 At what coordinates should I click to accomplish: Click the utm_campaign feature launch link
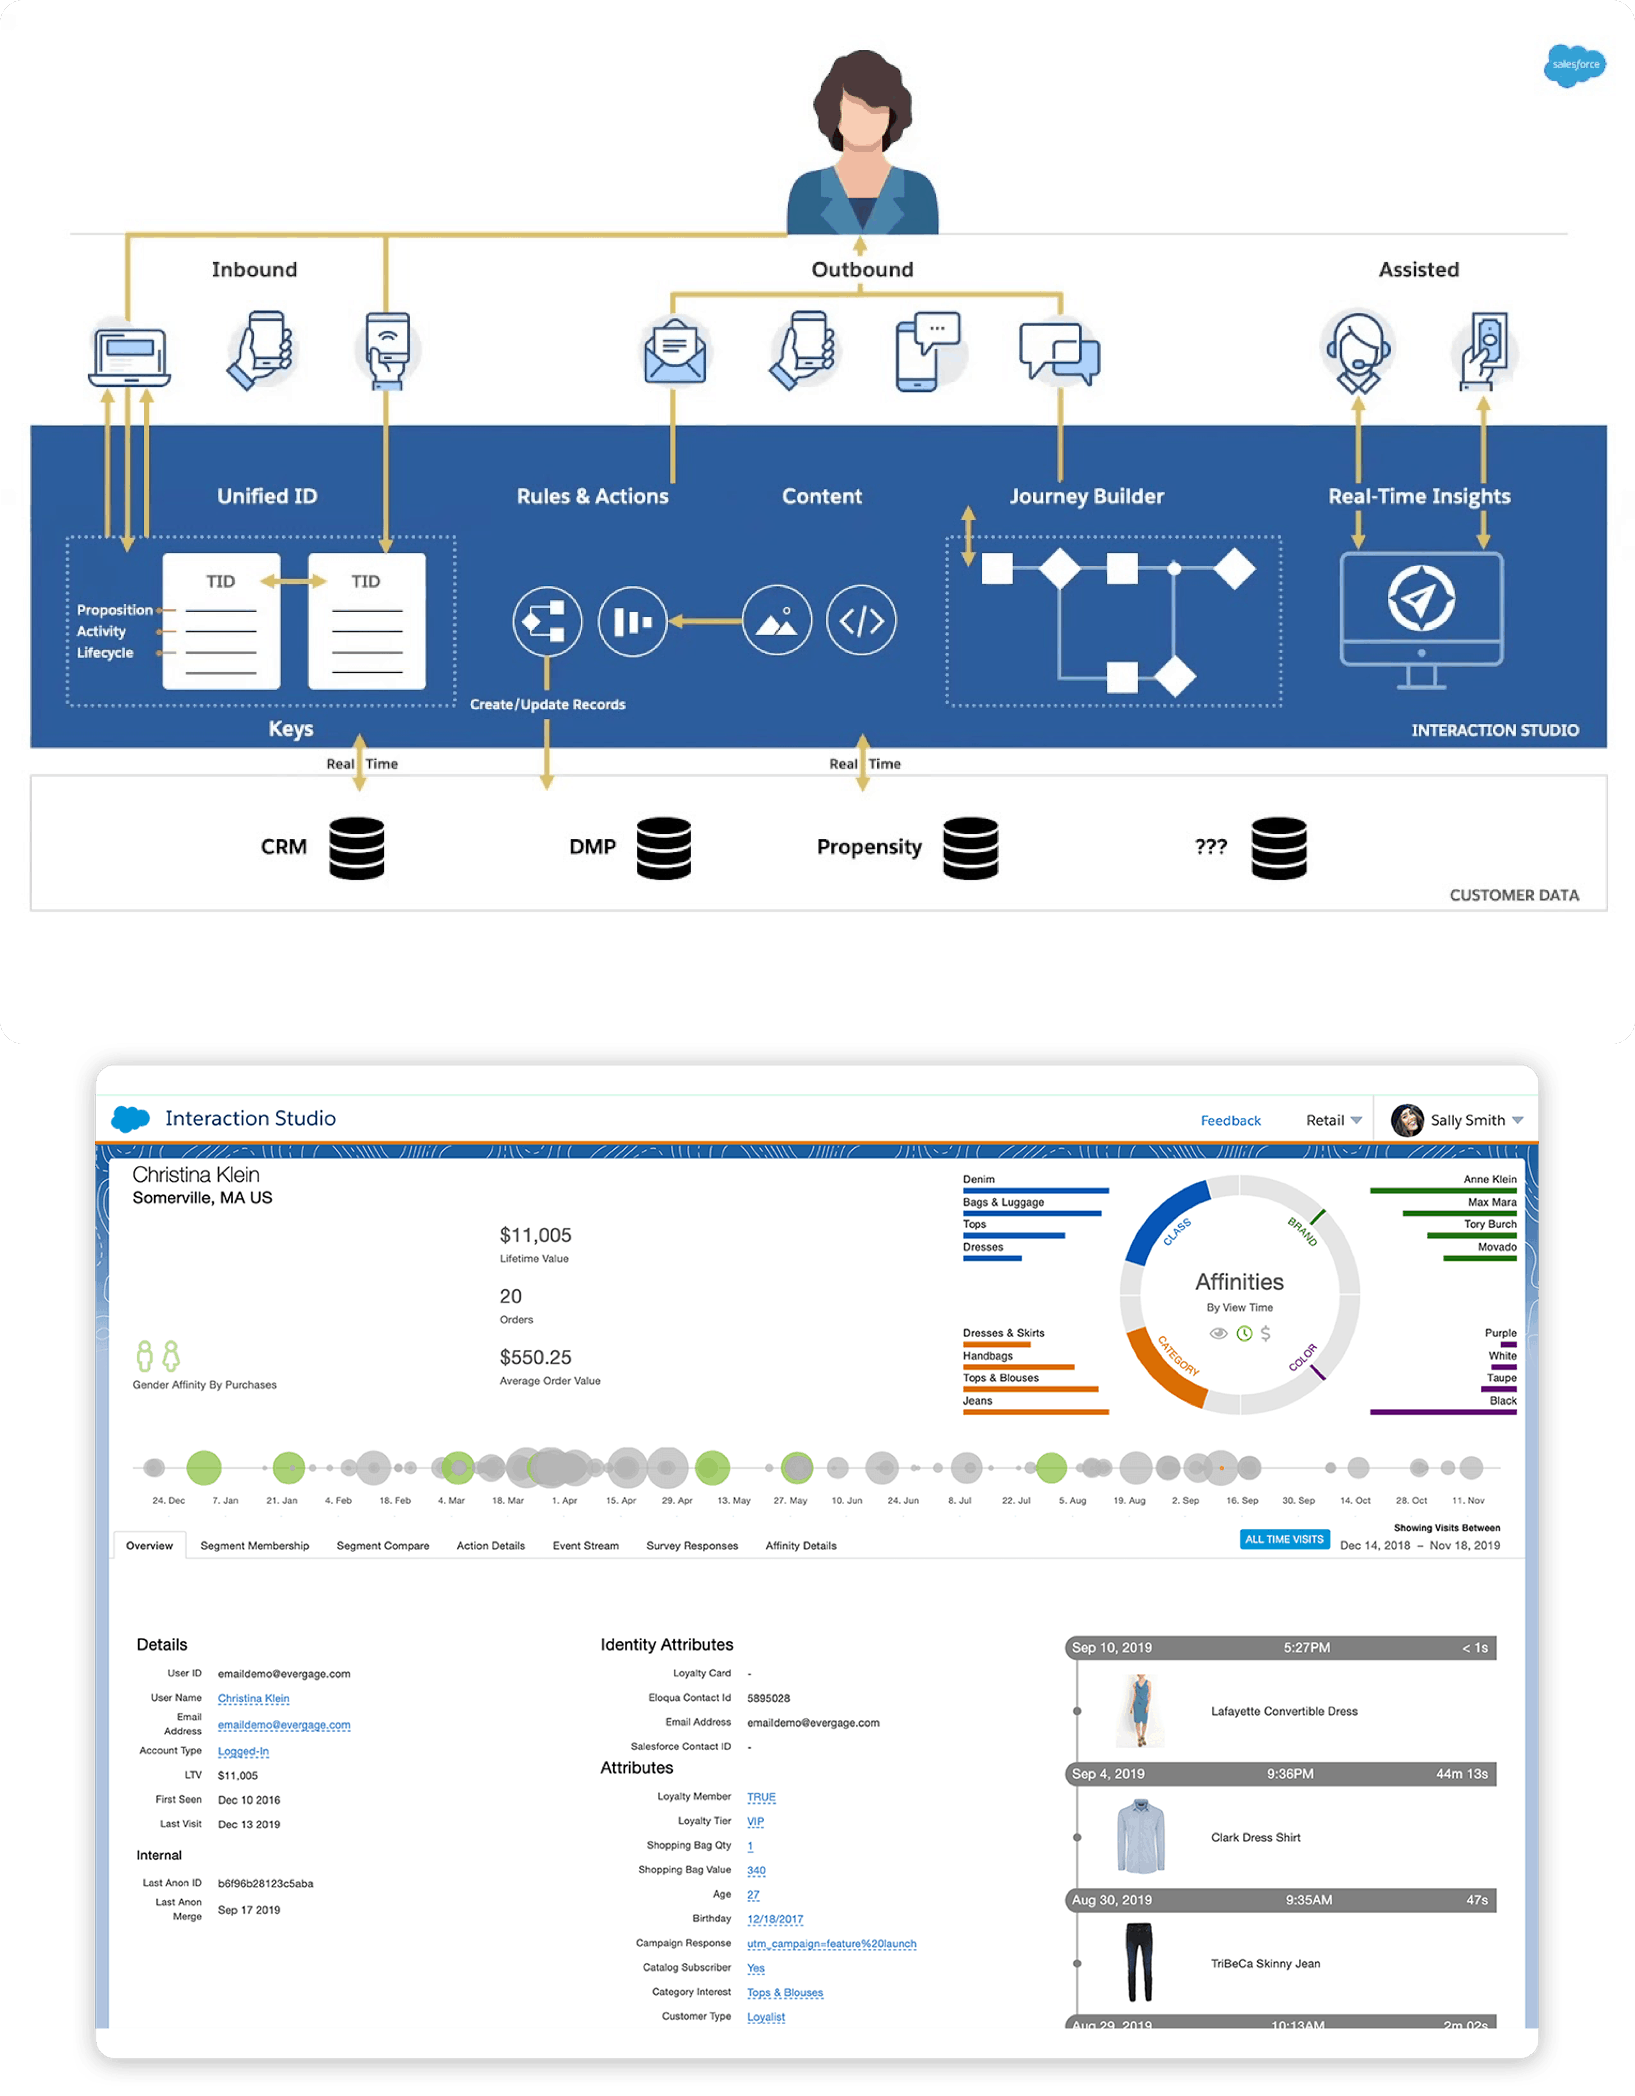coord(831,1943)
